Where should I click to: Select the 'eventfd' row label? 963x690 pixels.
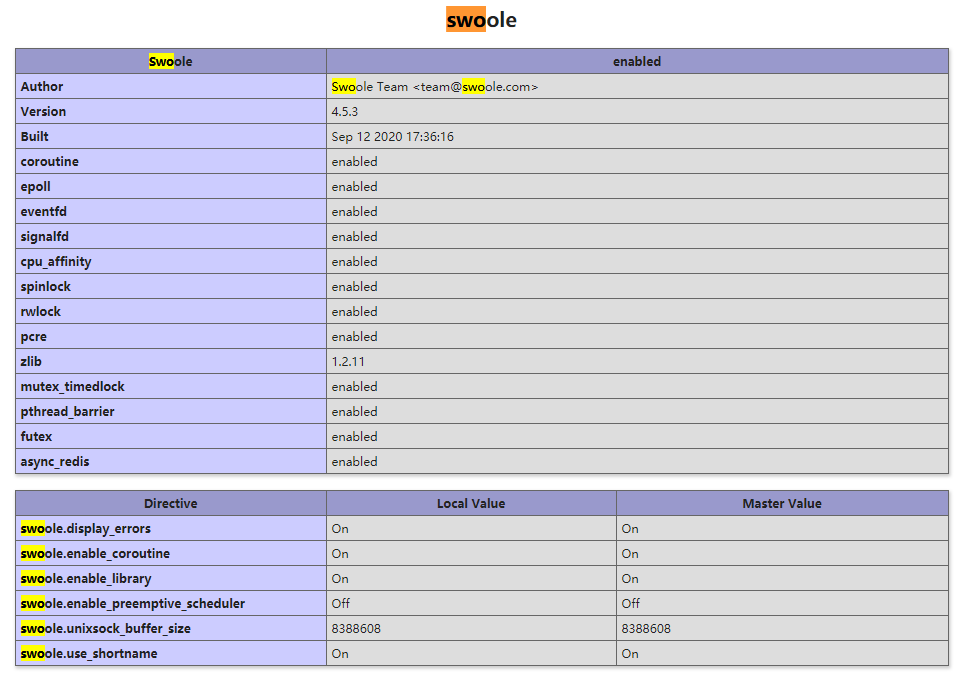[44, 211]
